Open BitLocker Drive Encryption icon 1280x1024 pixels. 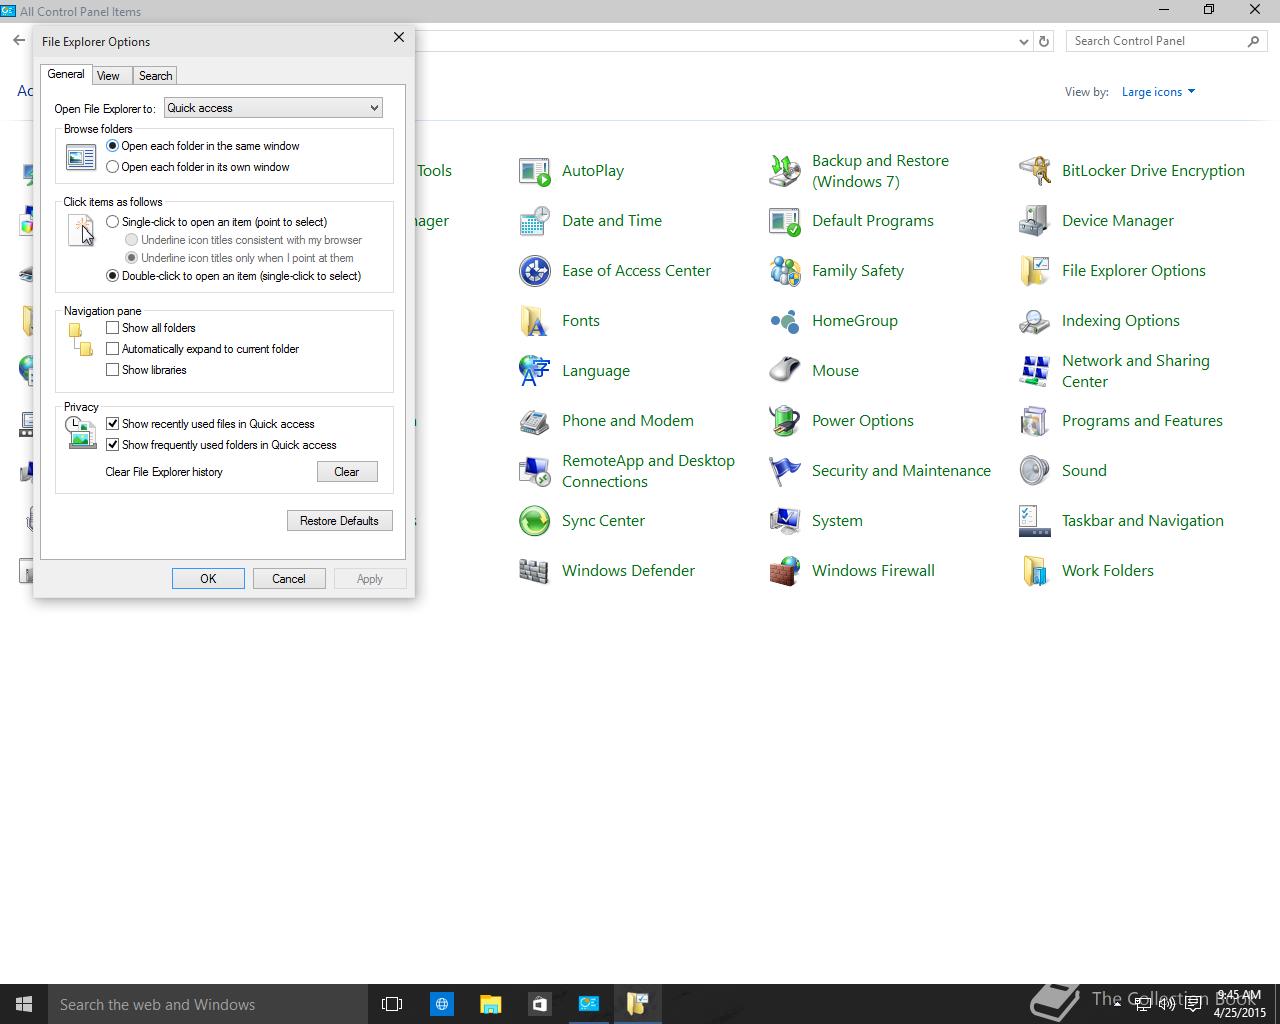pyautogui.click(x=1034, y=171)
